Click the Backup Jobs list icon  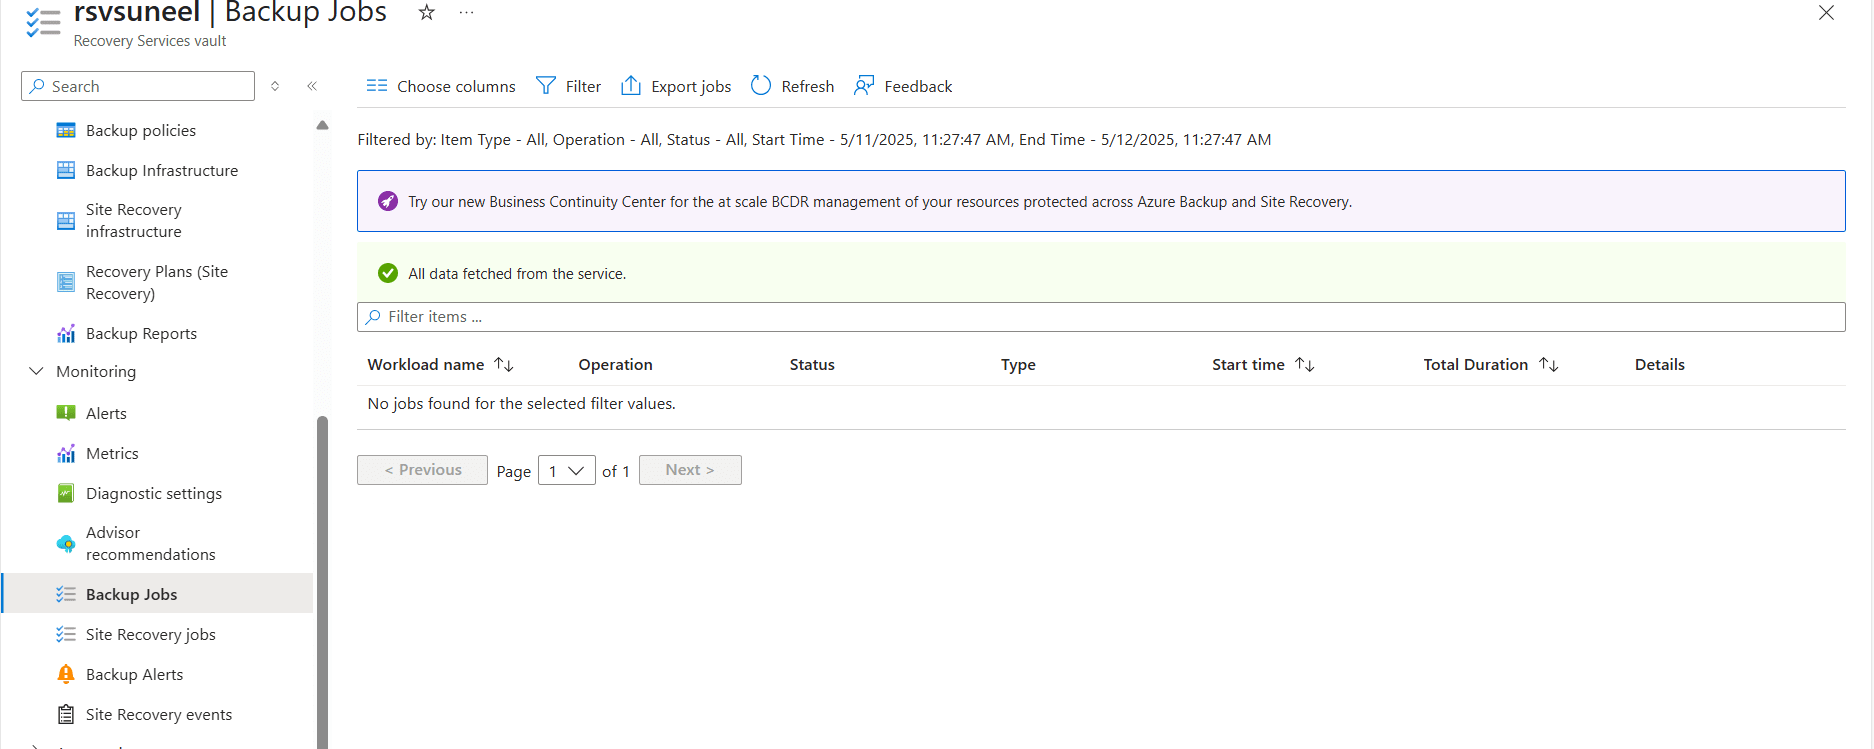(x=66, y=594)
